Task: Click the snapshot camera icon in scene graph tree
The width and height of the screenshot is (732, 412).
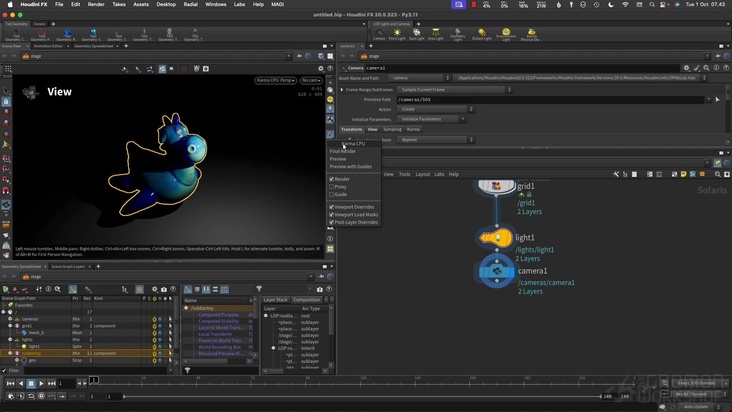Action: pos(164,289)
